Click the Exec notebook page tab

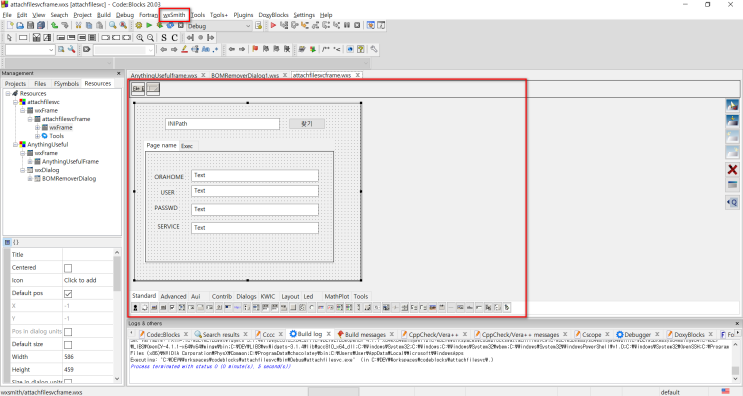(187, 146)
